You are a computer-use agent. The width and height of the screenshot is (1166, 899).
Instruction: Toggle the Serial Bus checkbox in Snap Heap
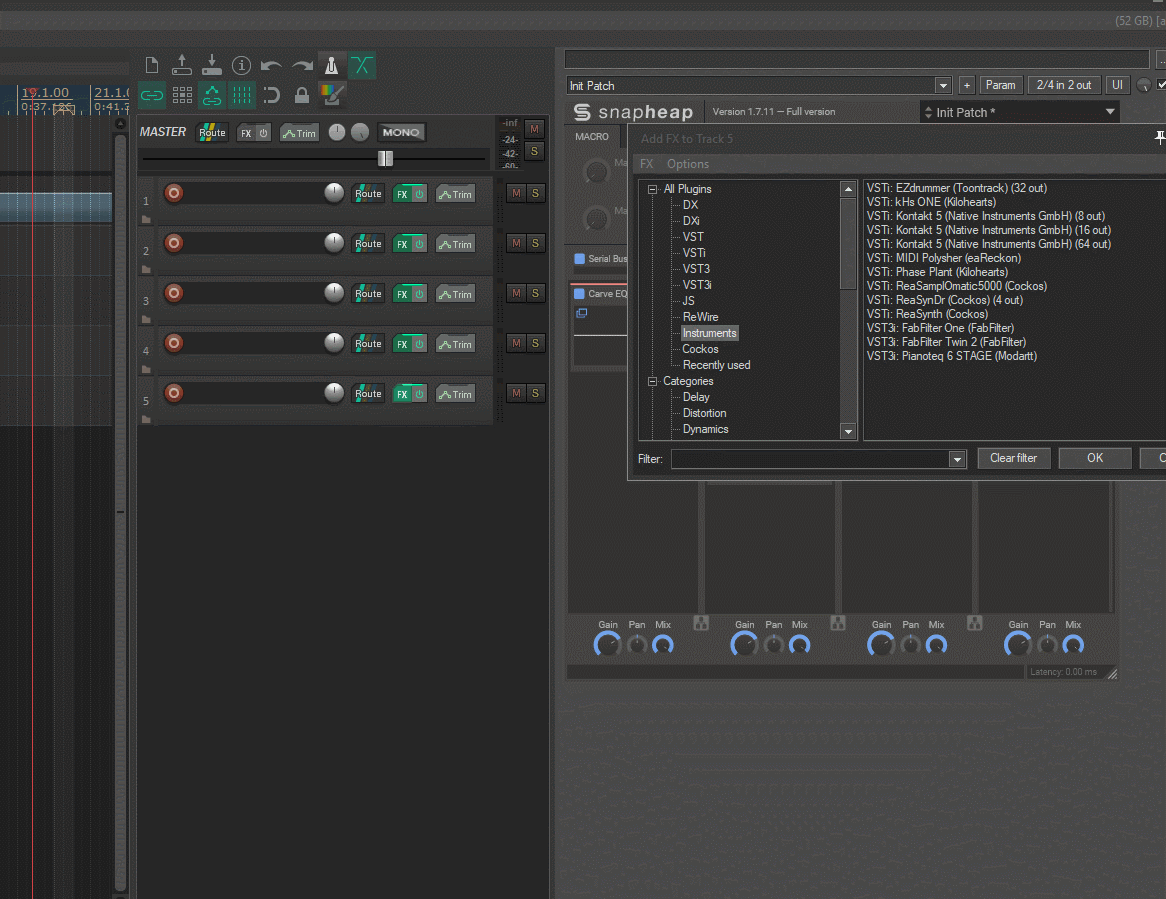point(579,259)
